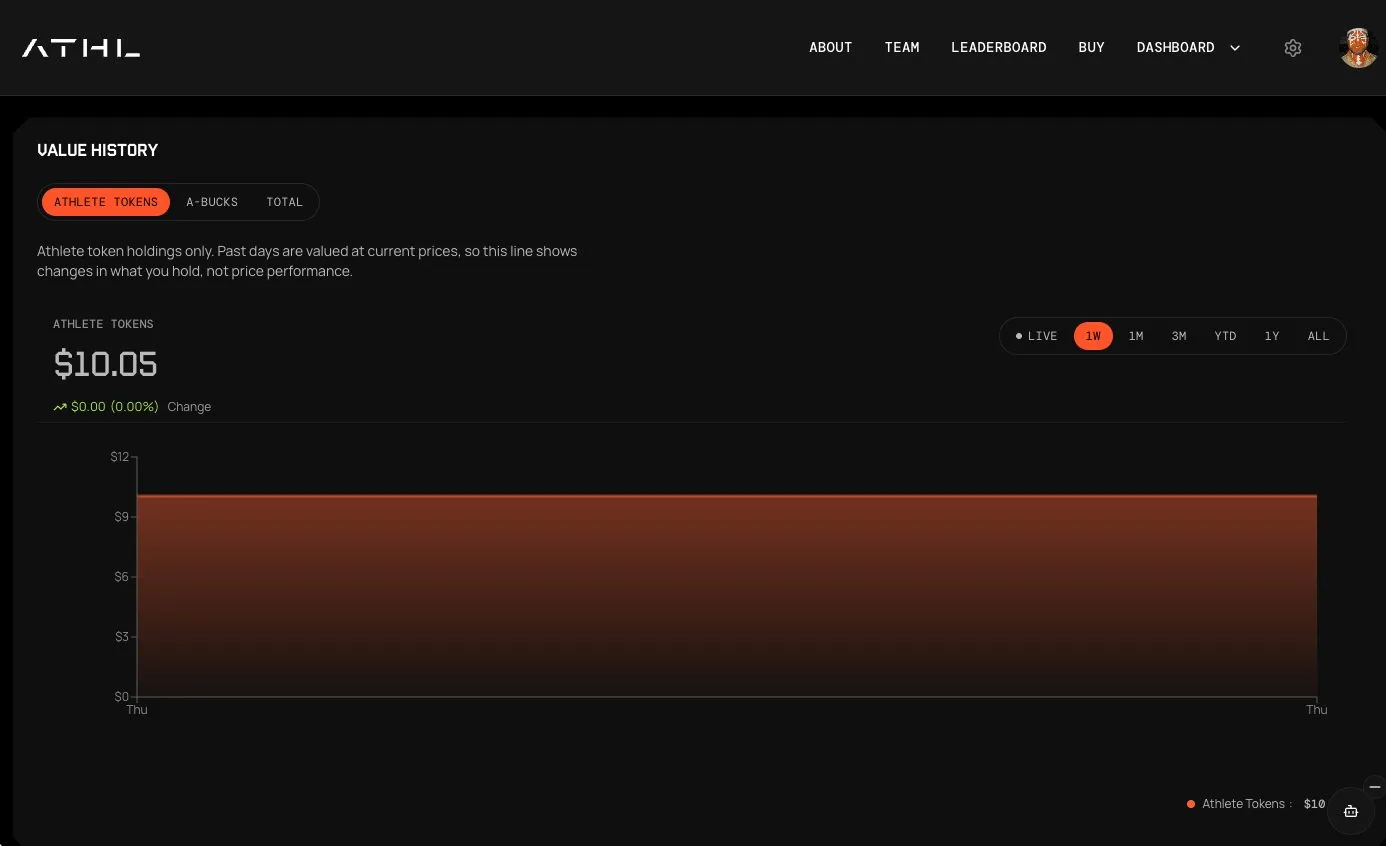Select the 1Y time range
Screen dimensions: 1386x846
tap(1272, 336)
